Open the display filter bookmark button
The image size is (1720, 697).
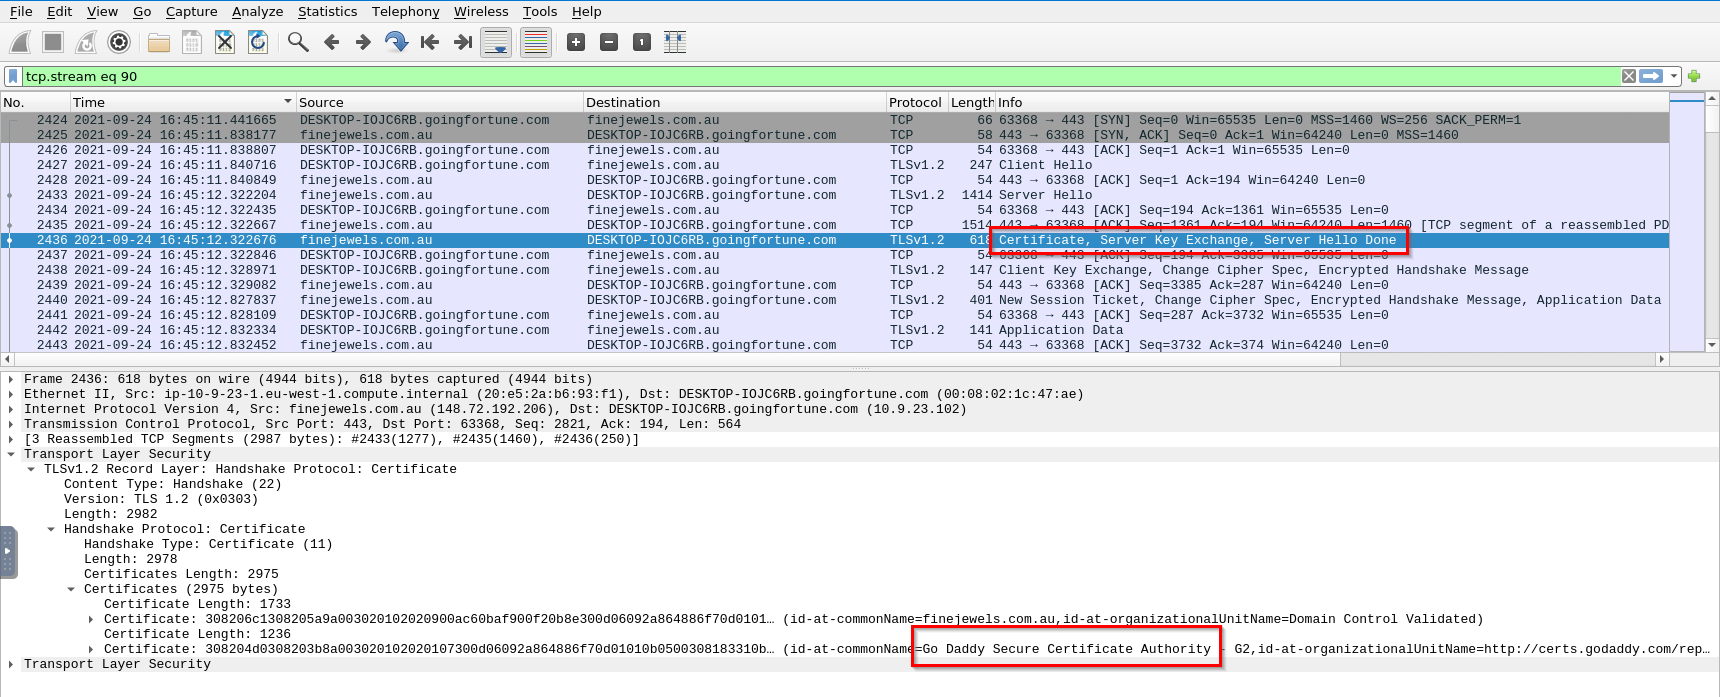click(x=12, y=76)
